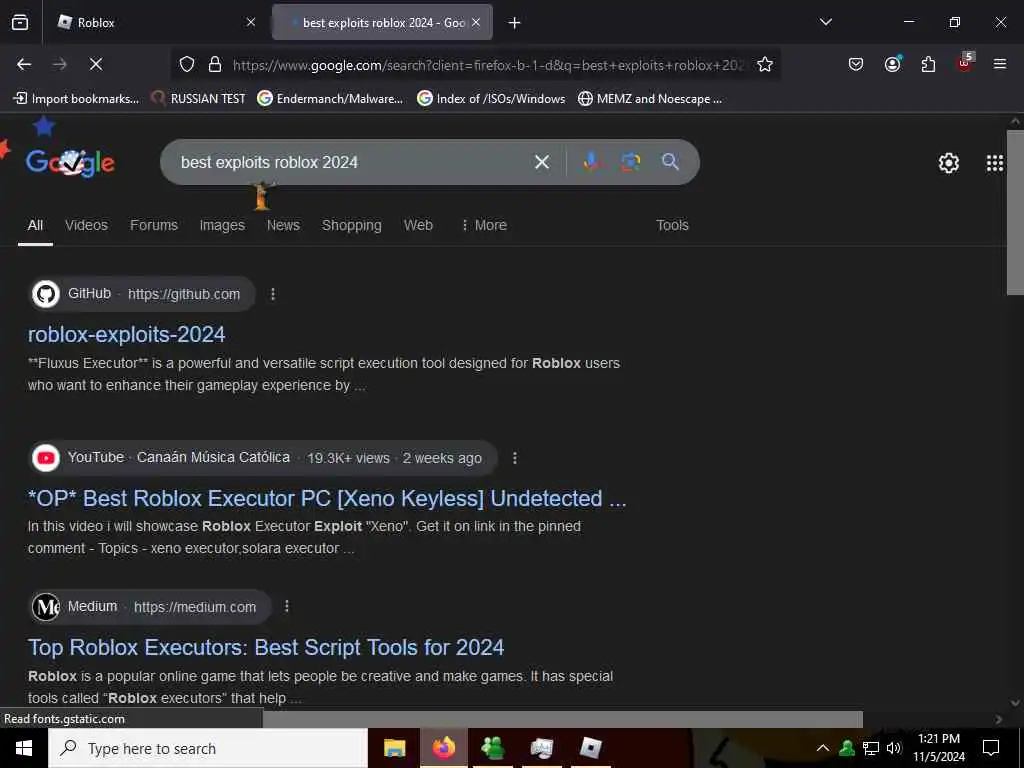This screenshot has width=1024, height=768.
Task: Go back using the browser back arrow
Action: (x=24, y=64)
